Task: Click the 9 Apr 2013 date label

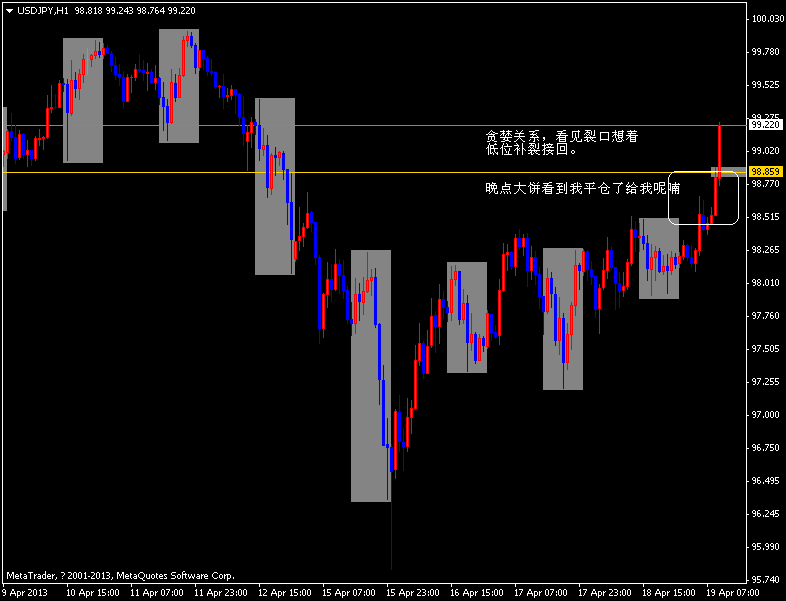Action: 25,592
